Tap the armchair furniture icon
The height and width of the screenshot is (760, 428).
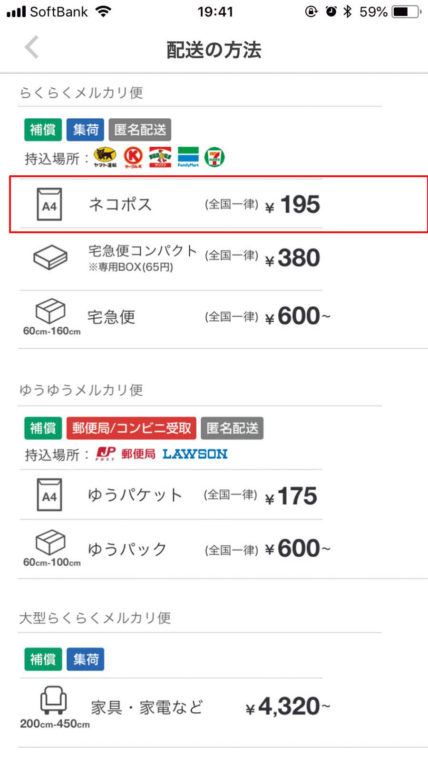(x=53, y=700)
